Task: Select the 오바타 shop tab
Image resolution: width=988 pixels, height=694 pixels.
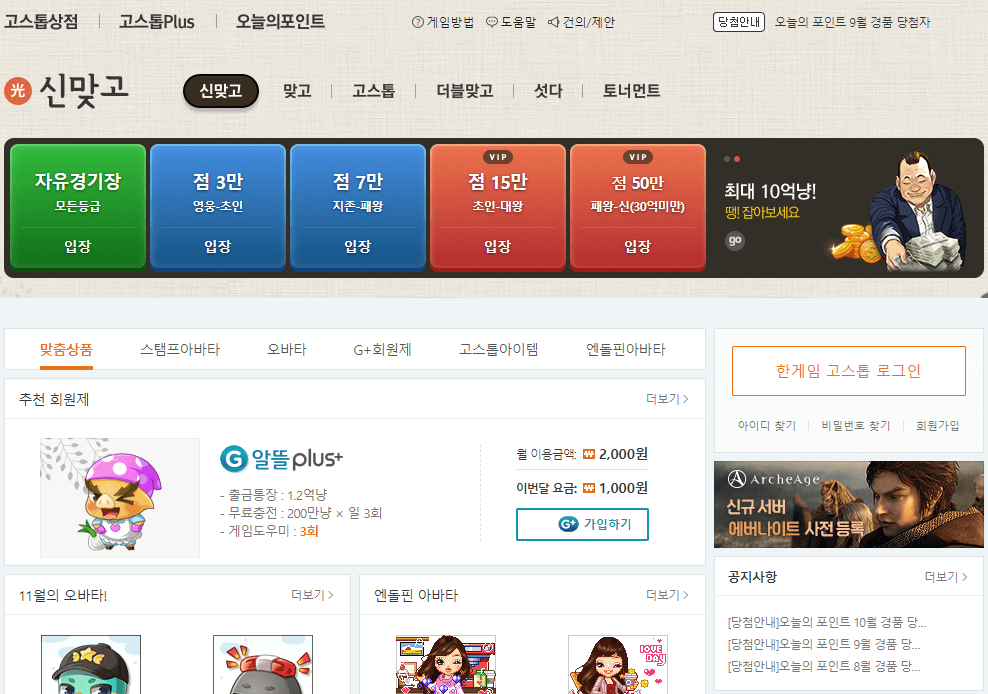Action: point(287,349)
